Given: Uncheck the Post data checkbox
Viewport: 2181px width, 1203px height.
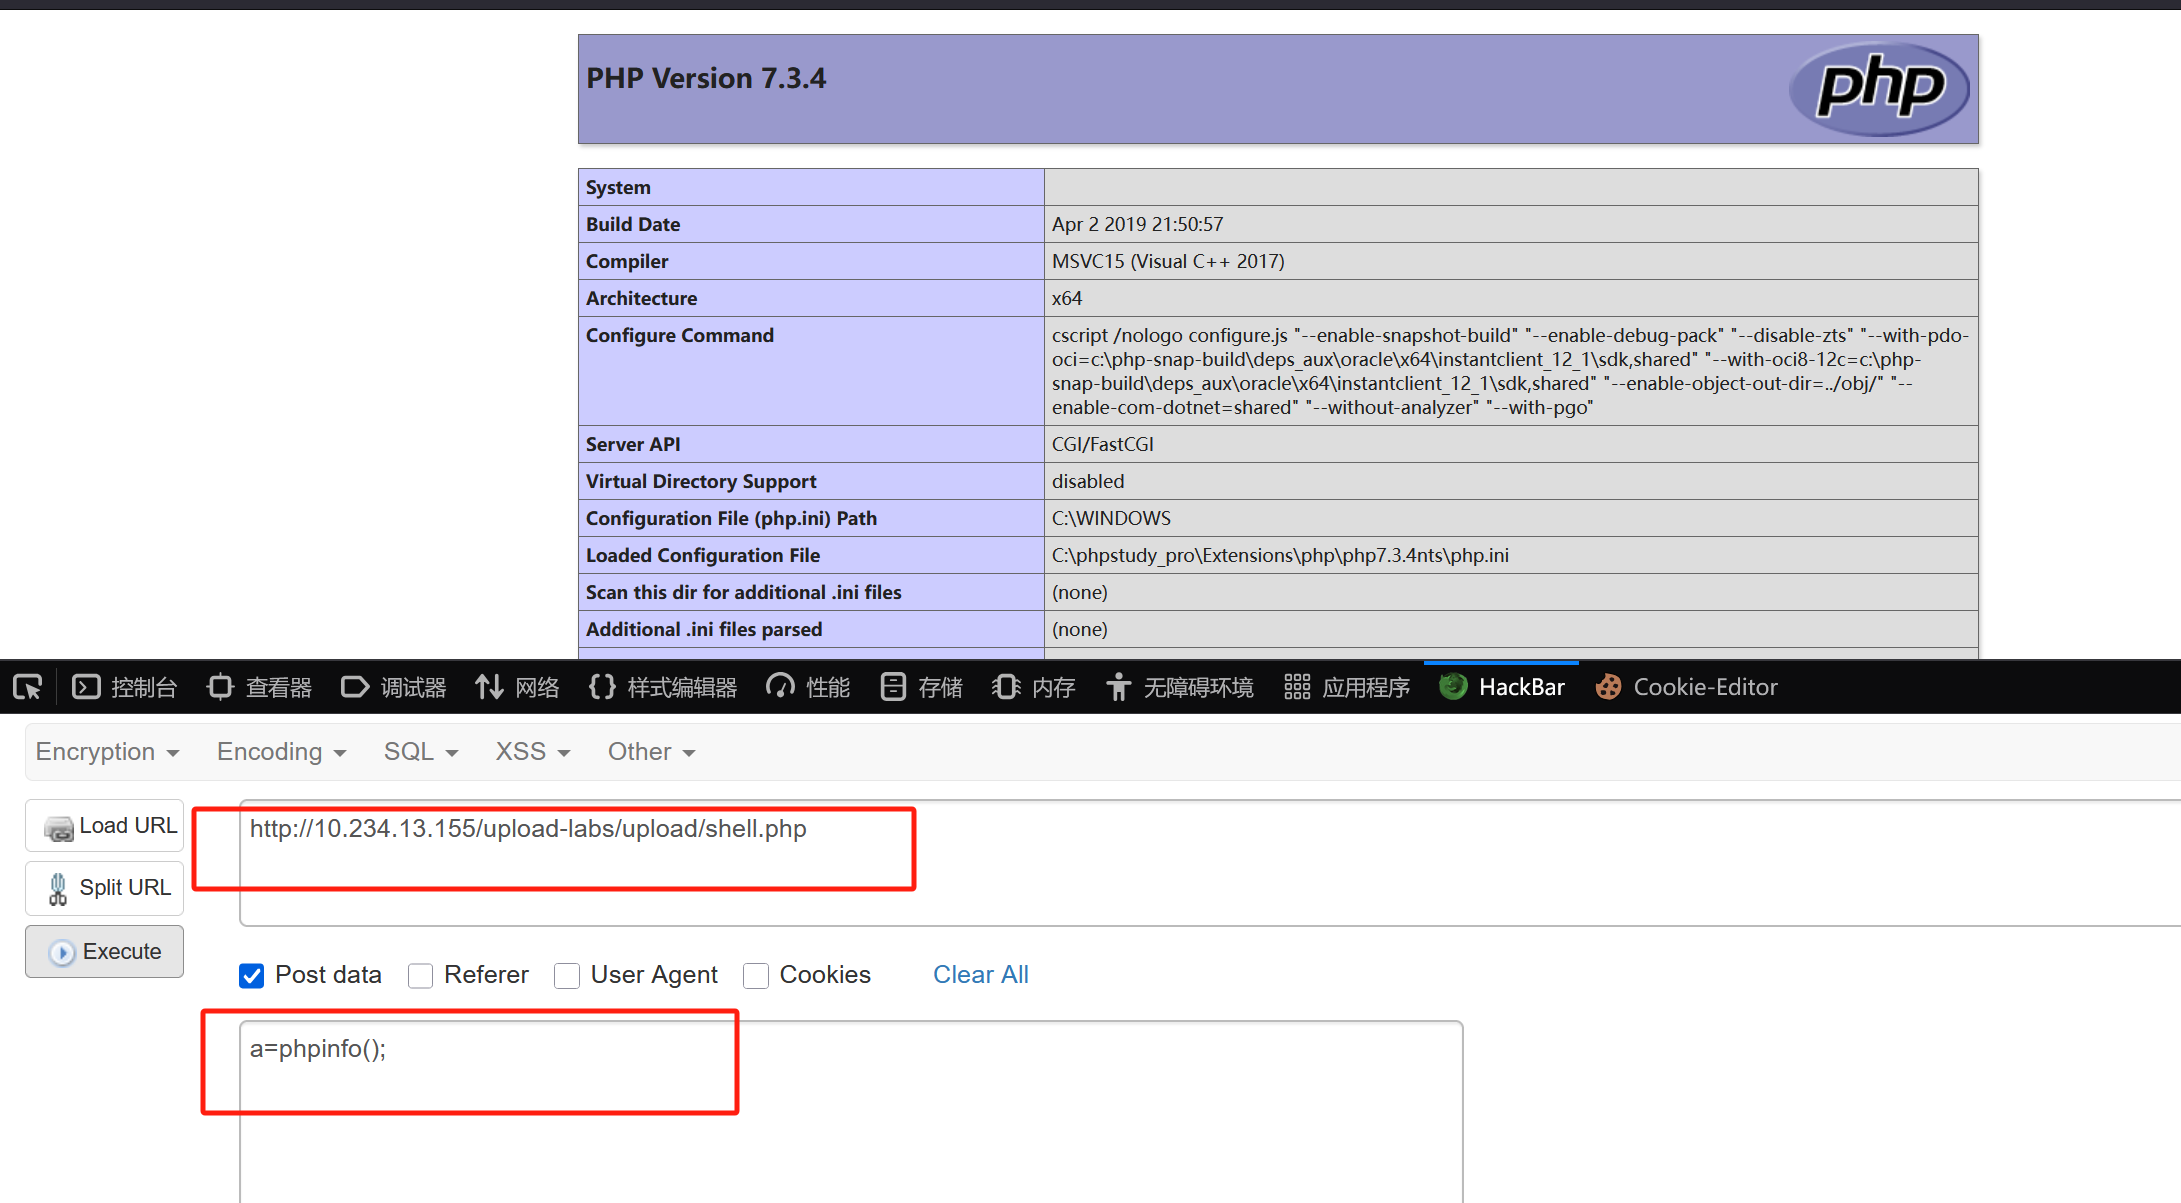Looking at the screenshot, I should tap(252, 975).
